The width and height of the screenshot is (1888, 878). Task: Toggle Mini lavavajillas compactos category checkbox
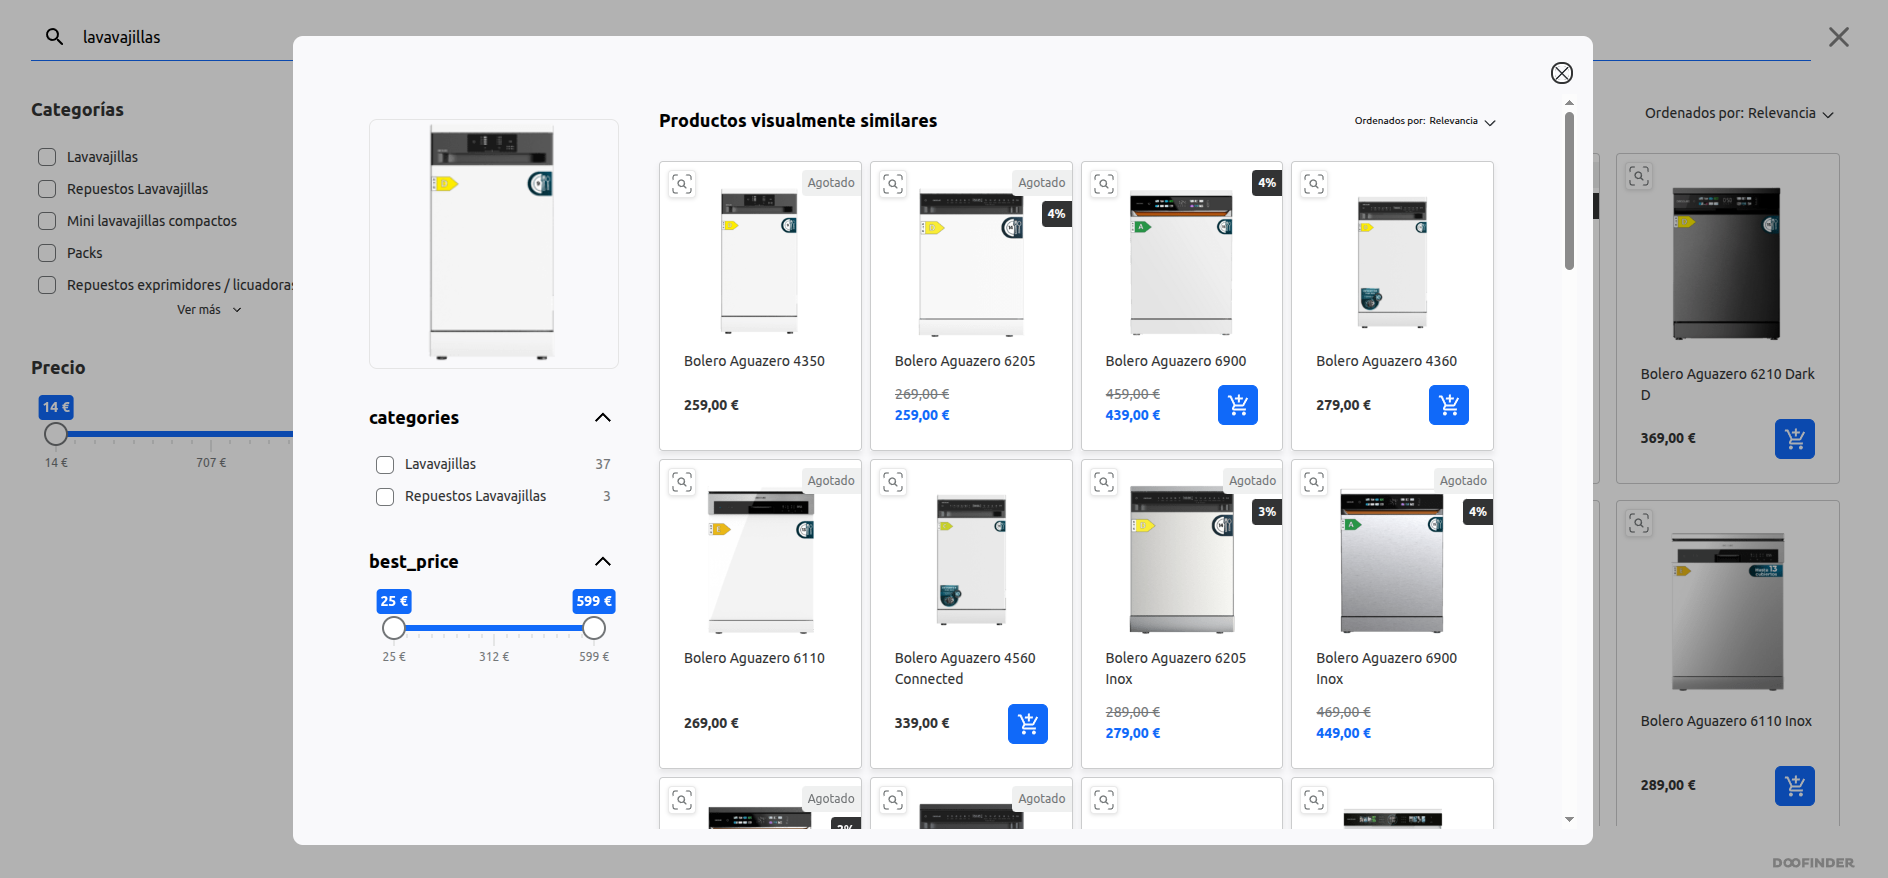47,221
